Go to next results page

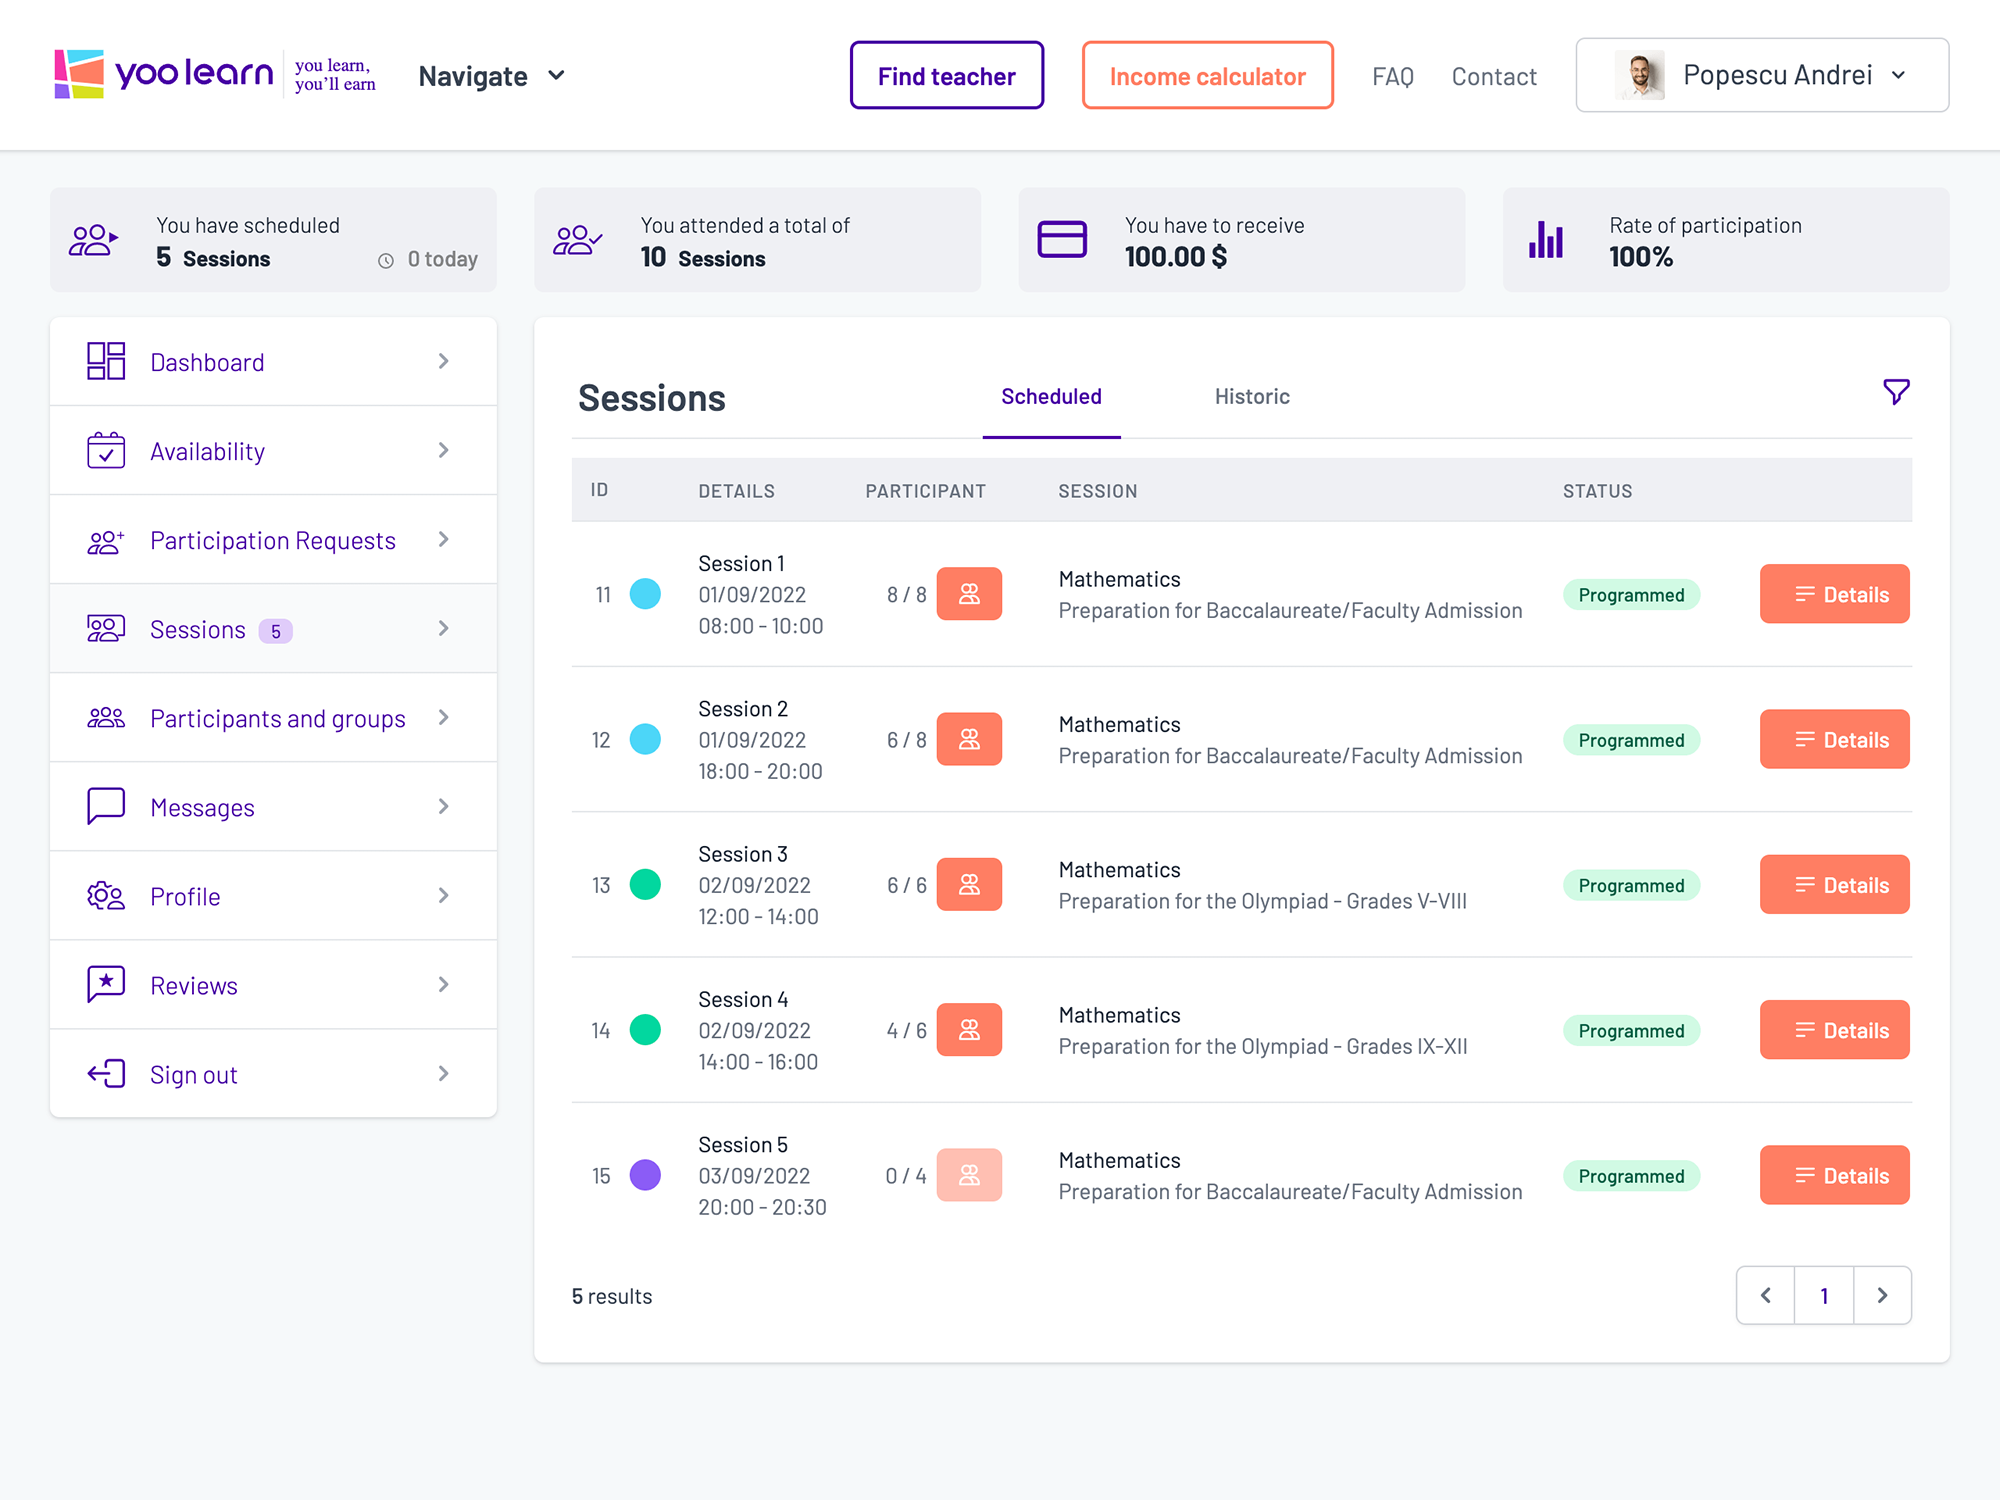[1881, 1296]
